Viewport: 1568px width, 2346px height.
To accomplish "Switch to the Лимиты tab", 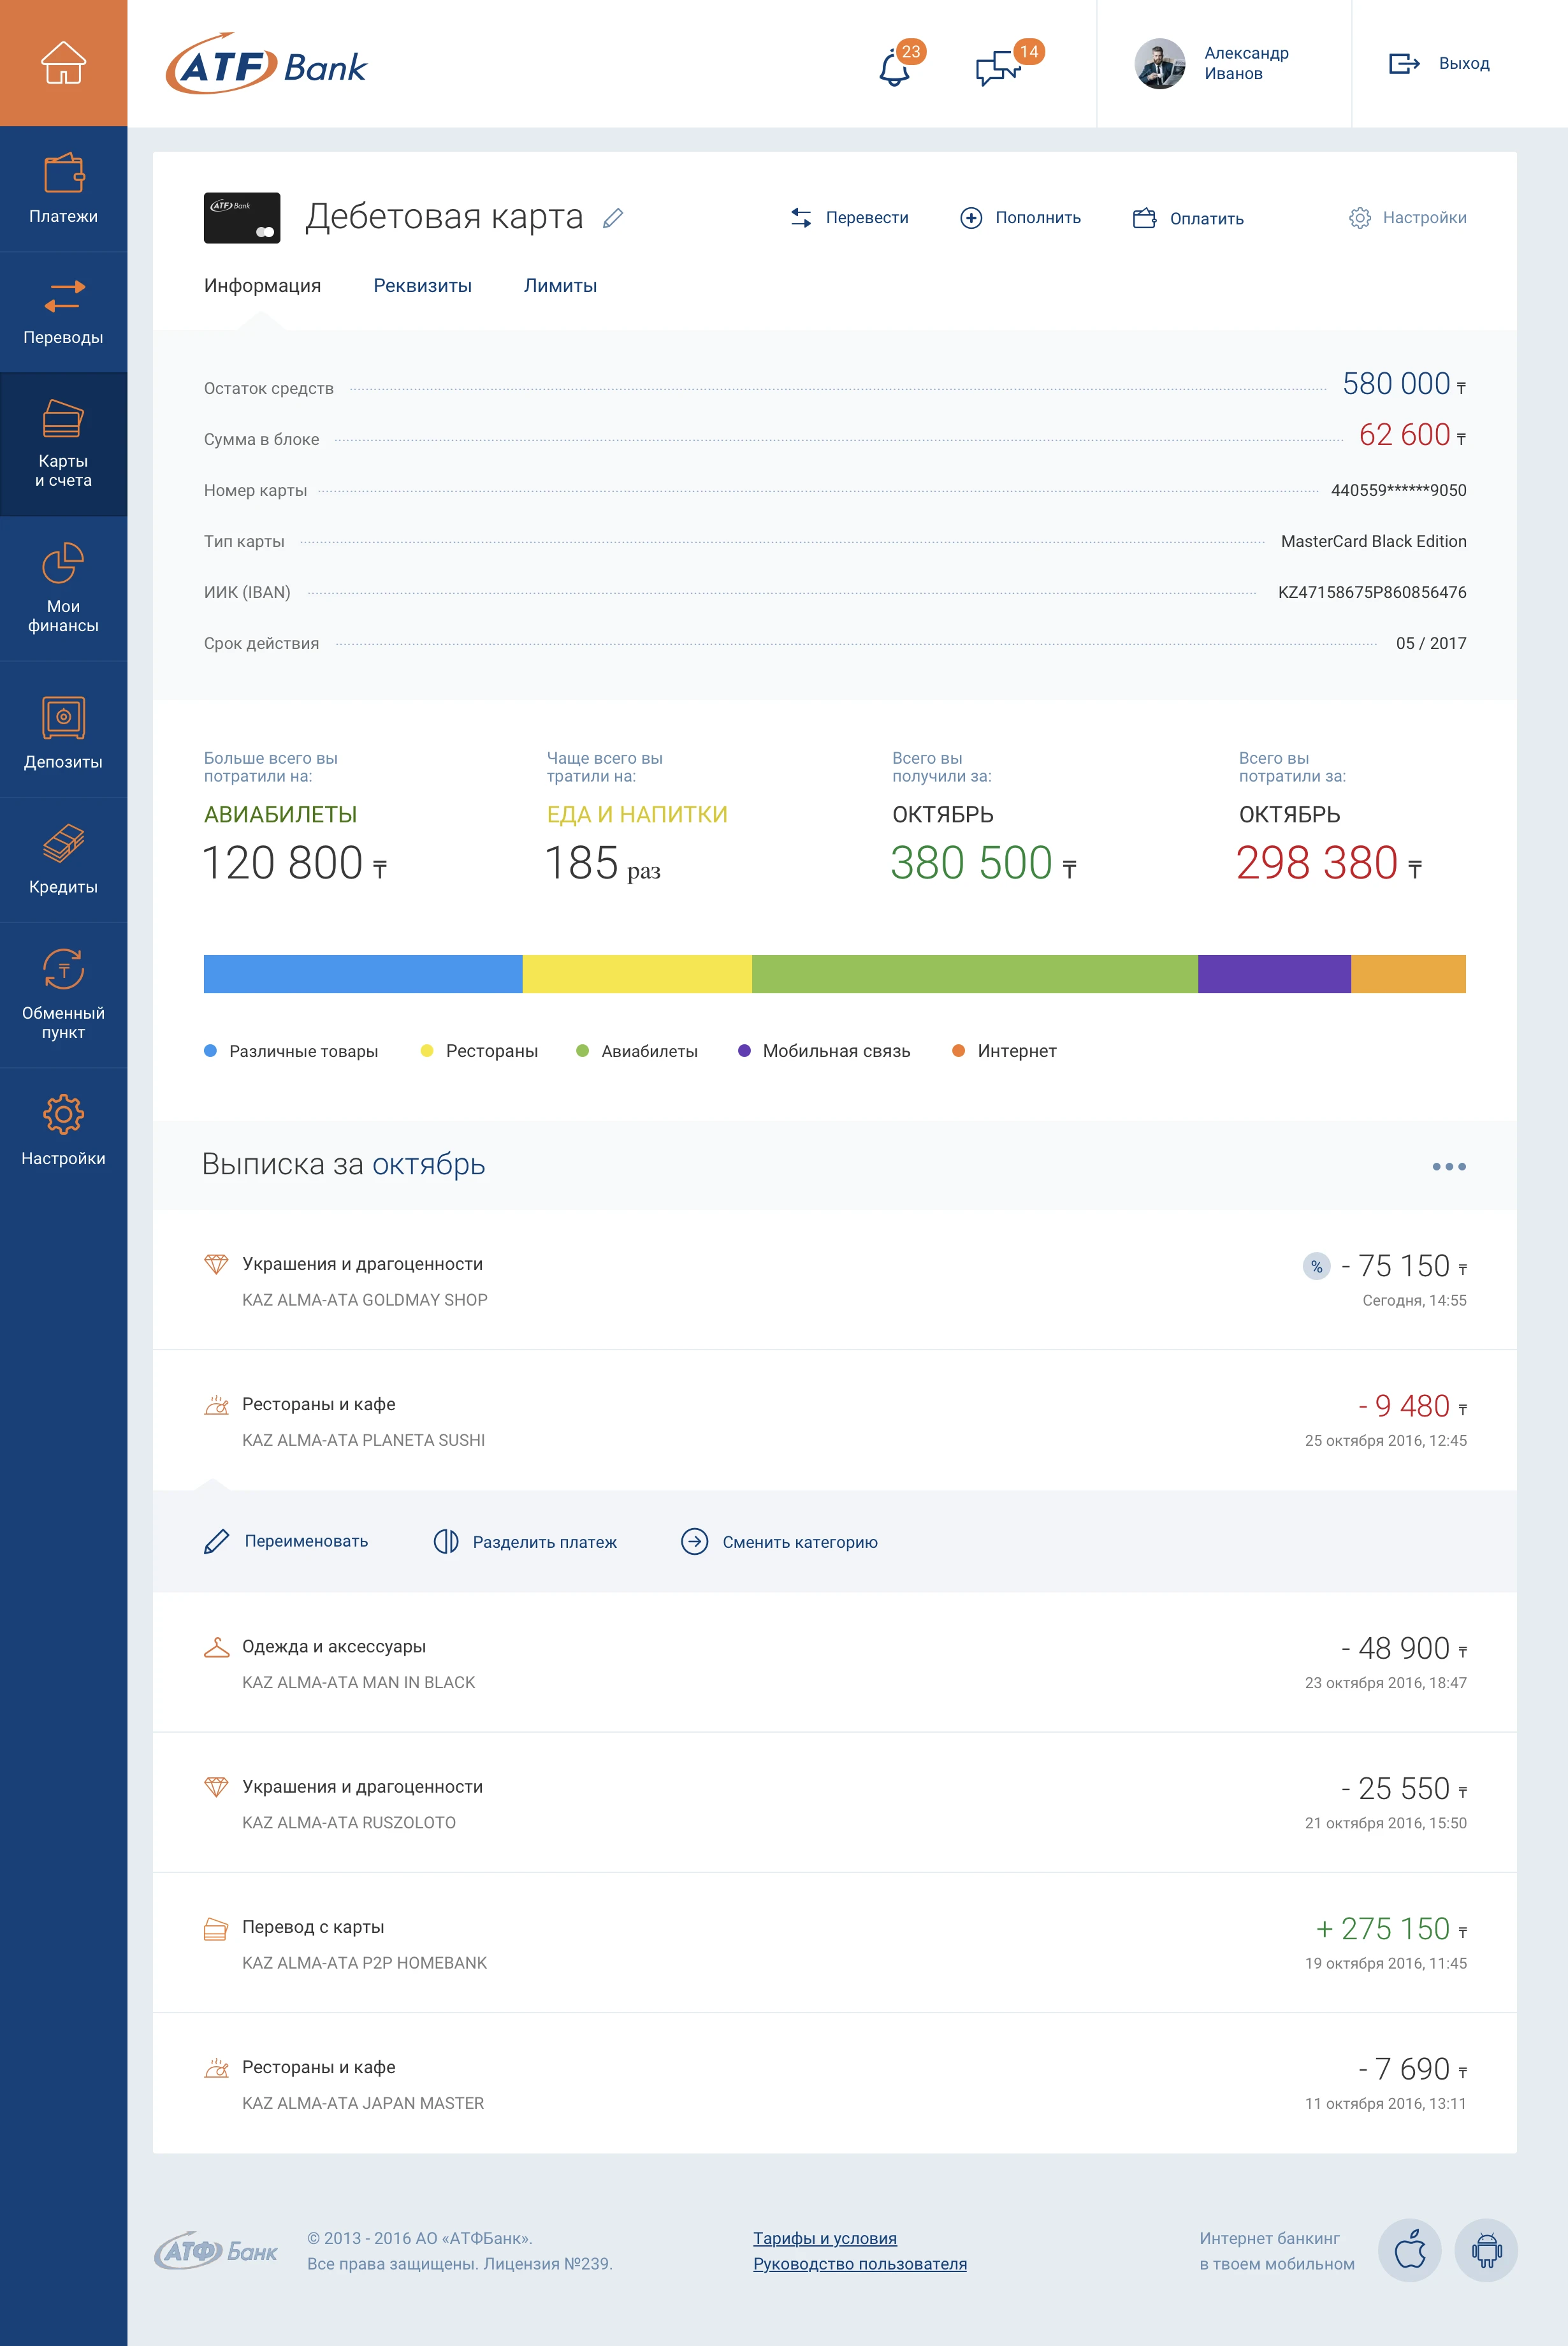I will 560,286.
